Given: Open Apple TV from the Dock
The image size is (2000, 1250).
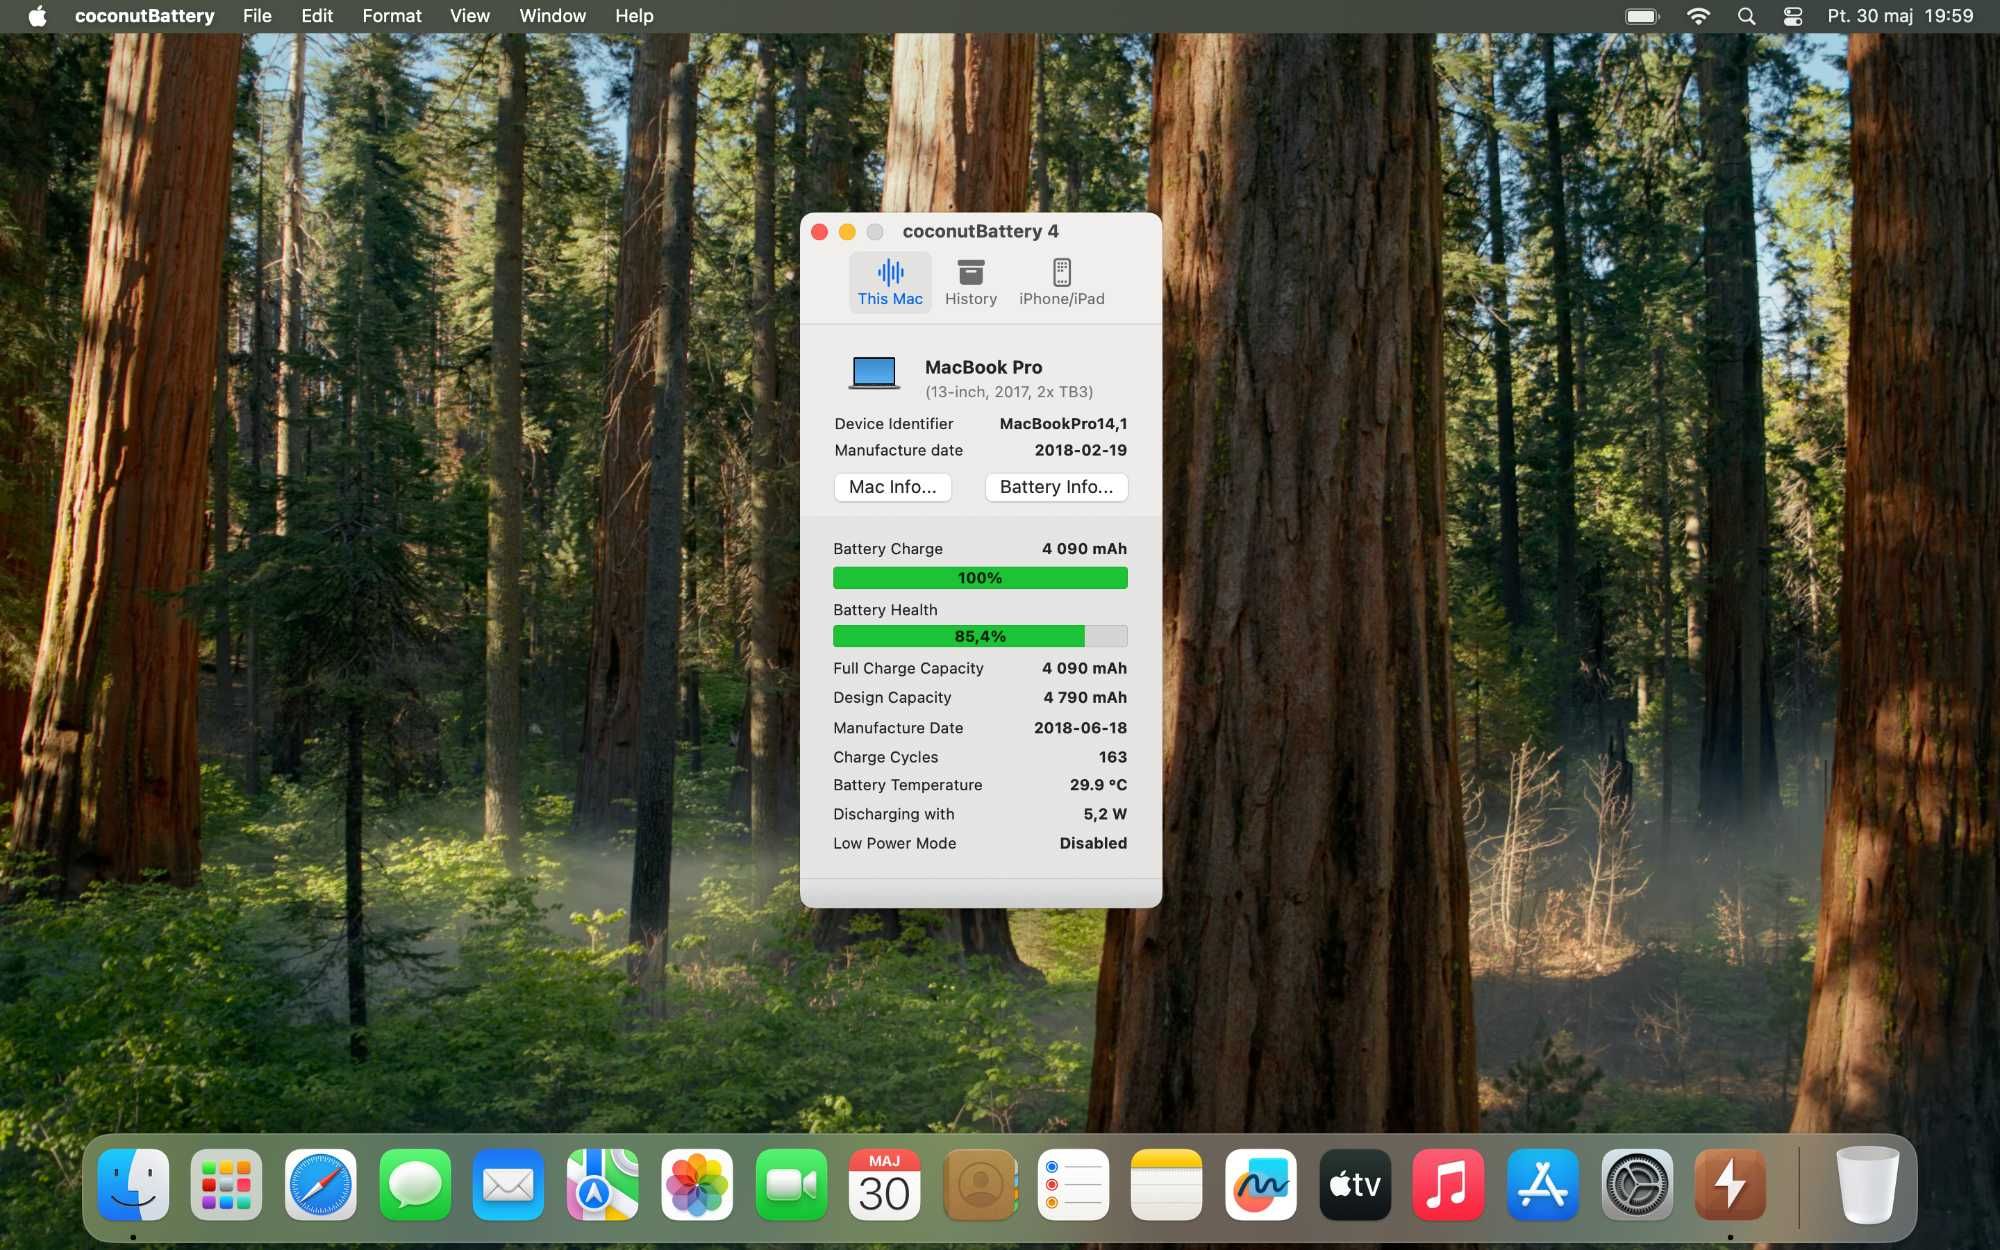Looking at the screenshot, I should point(1355,1185).
